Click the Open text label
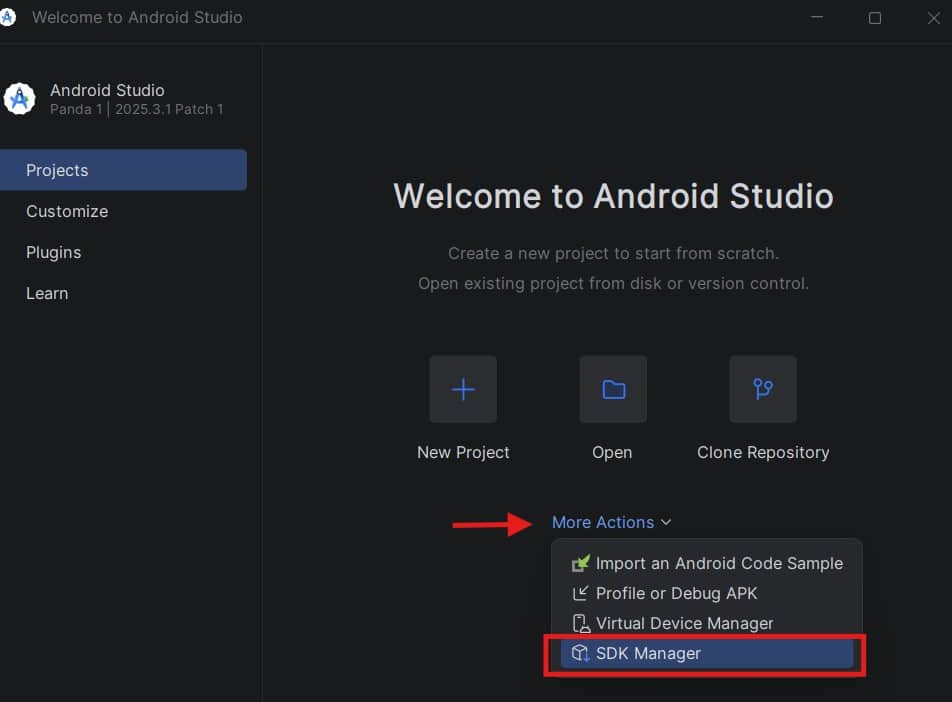This screenshot has height=702, width=952. (612, 452)
